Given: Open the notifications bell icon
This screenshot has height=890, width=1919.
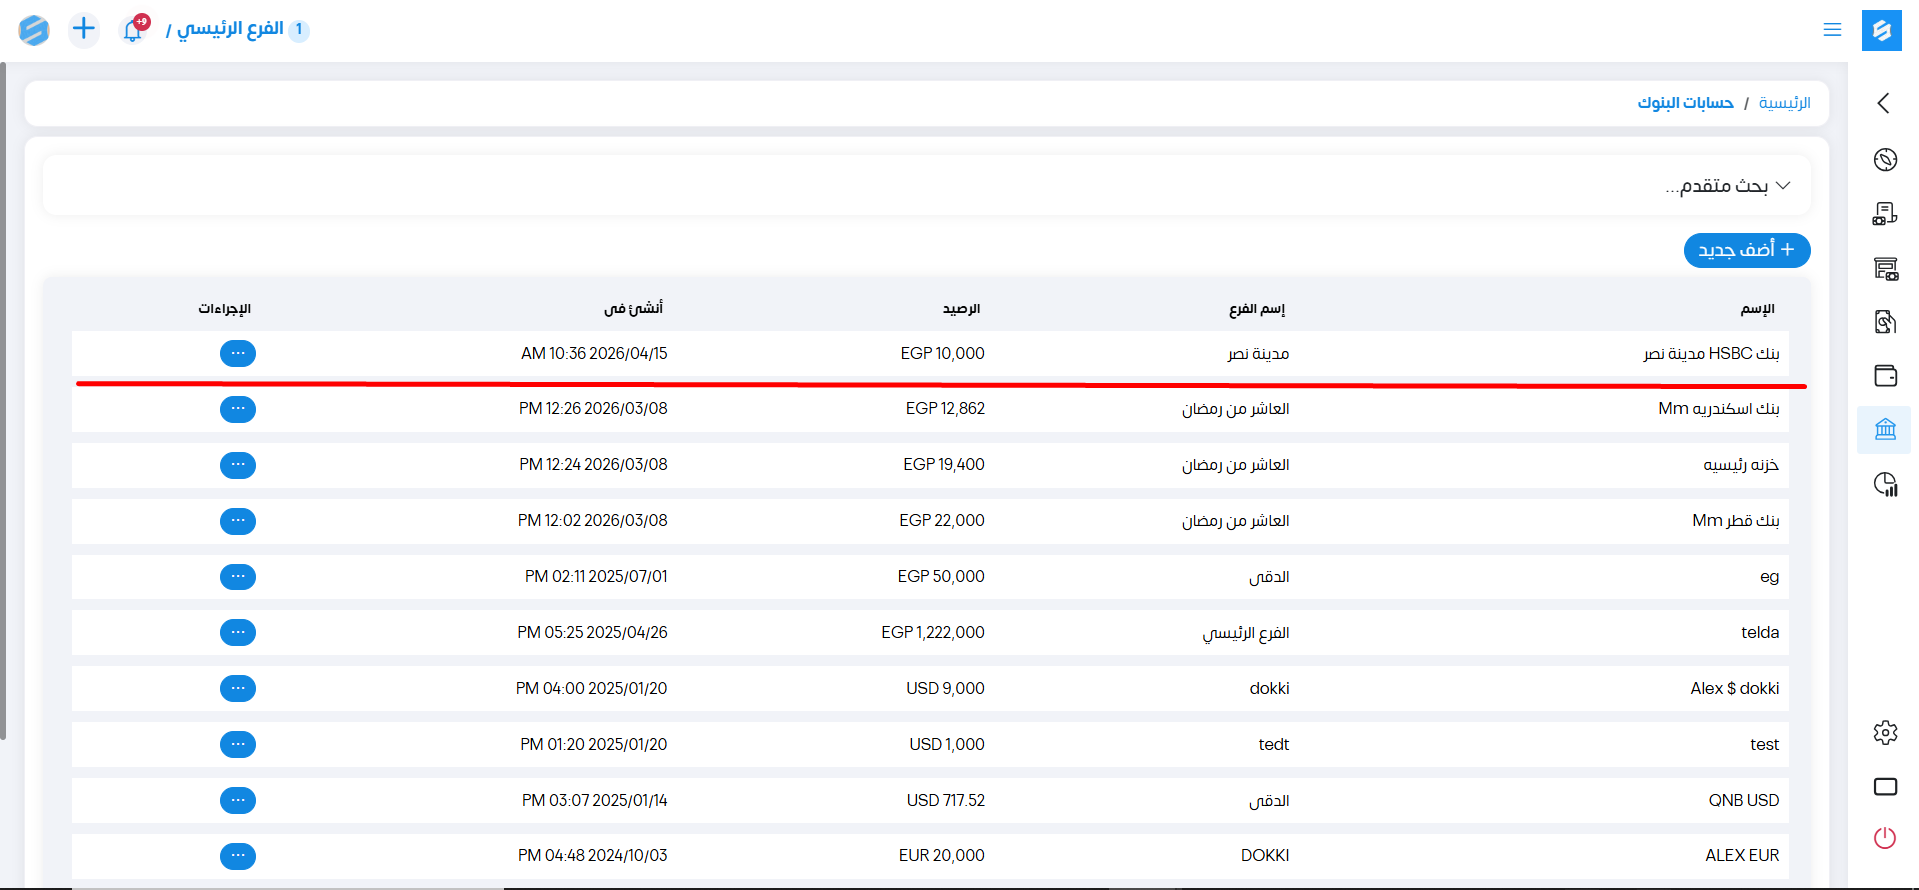Looking at the screenshot, I should pos(133,30).
